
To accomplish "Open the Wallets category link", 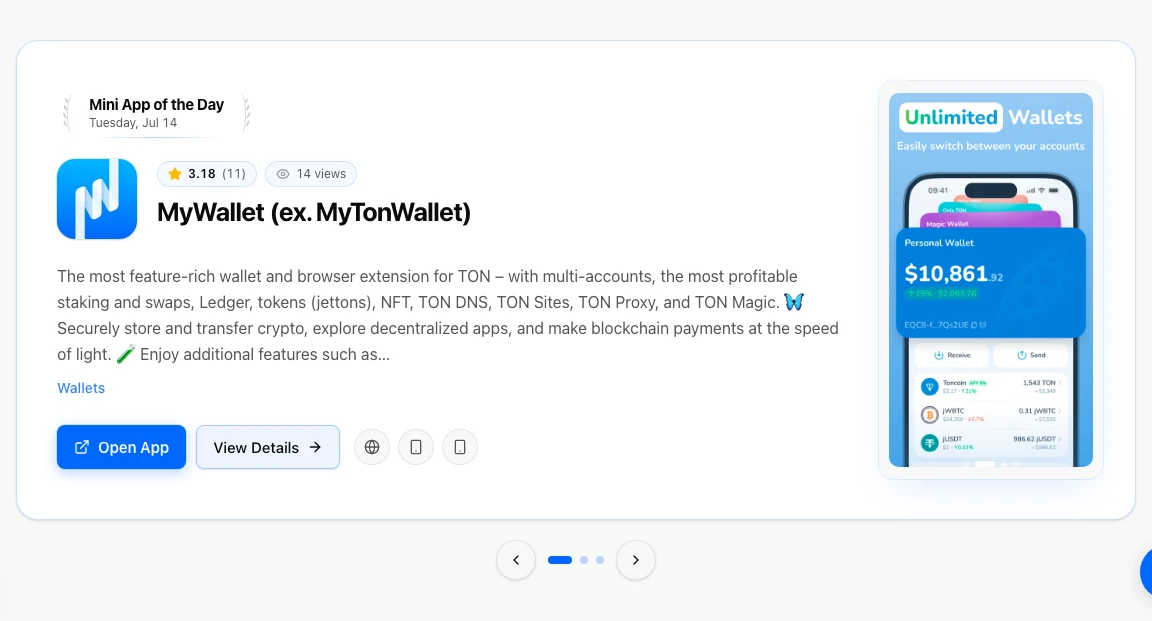I will click(x=81, y=388).
